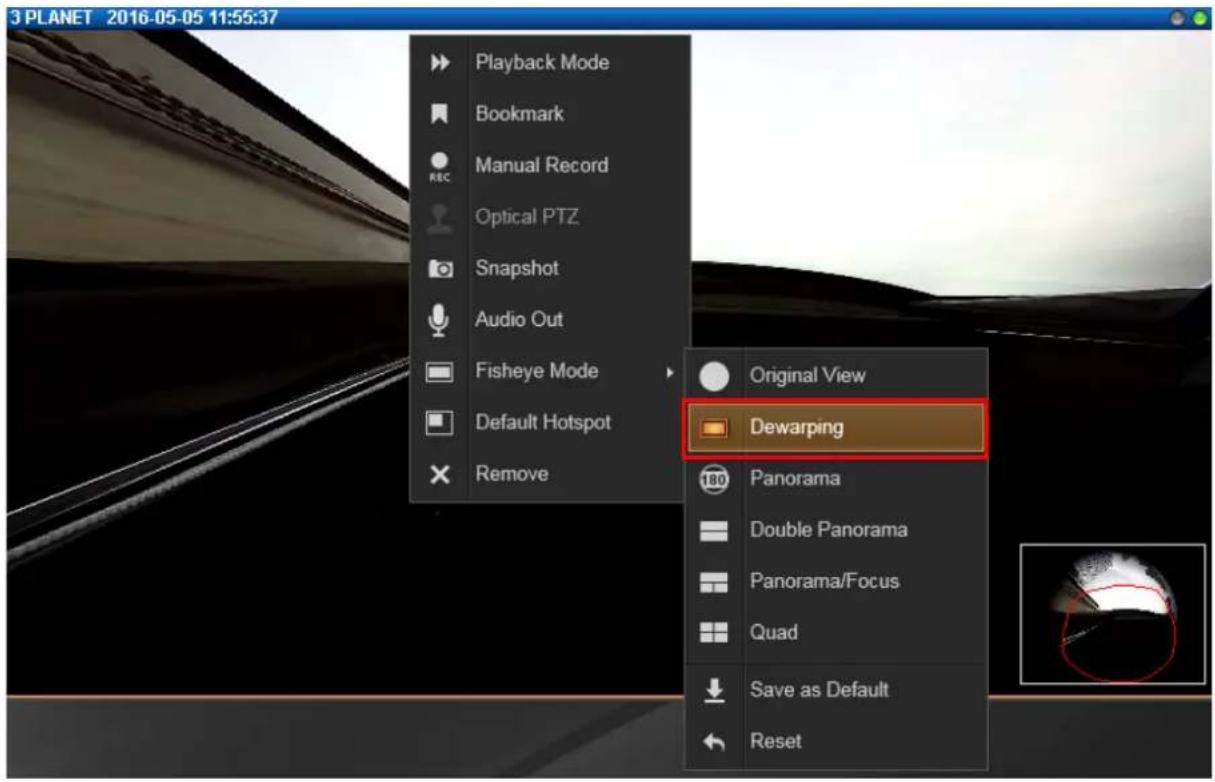
Task: Click the Manual Record REC icon
Action: click(439, 166)
